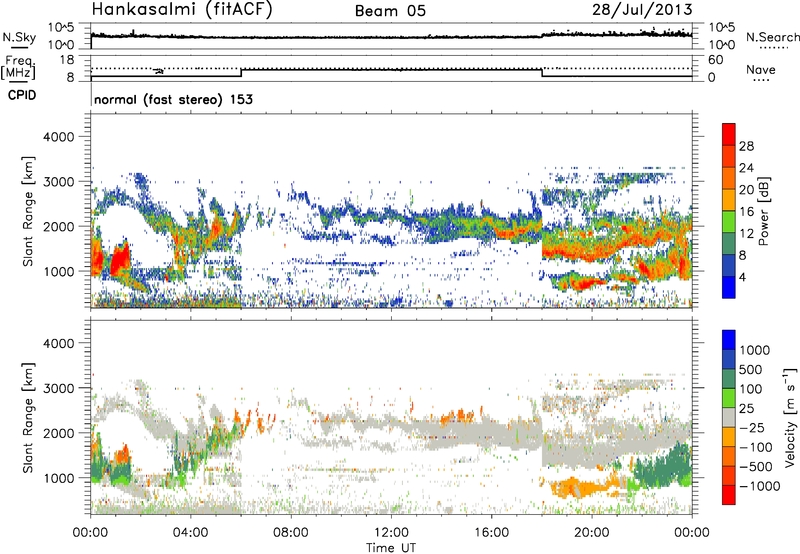Click the '08:00' time tick label
This screenshot has height=554, width=800.
pyautogui.click(x=290, y=533)
